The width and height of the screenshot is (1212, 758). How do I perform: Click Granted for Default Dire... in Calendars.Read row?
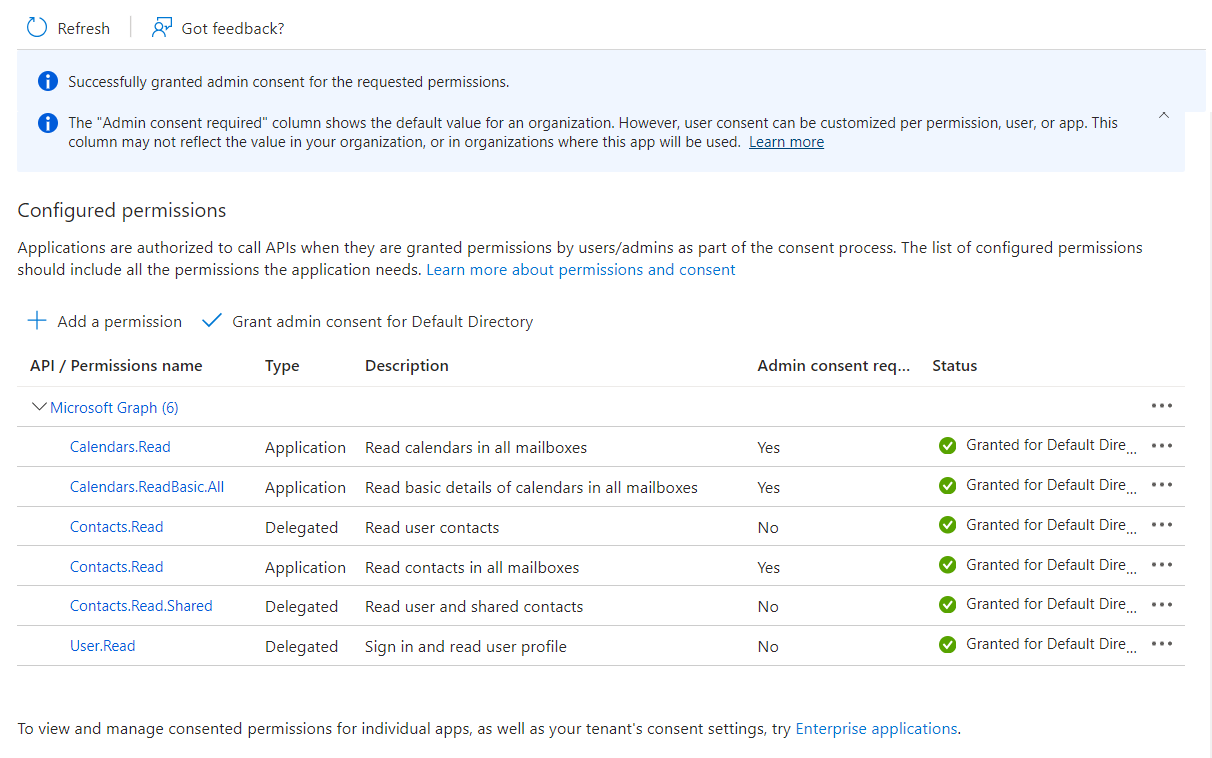pyautogui.click(x=1051, y=446)
